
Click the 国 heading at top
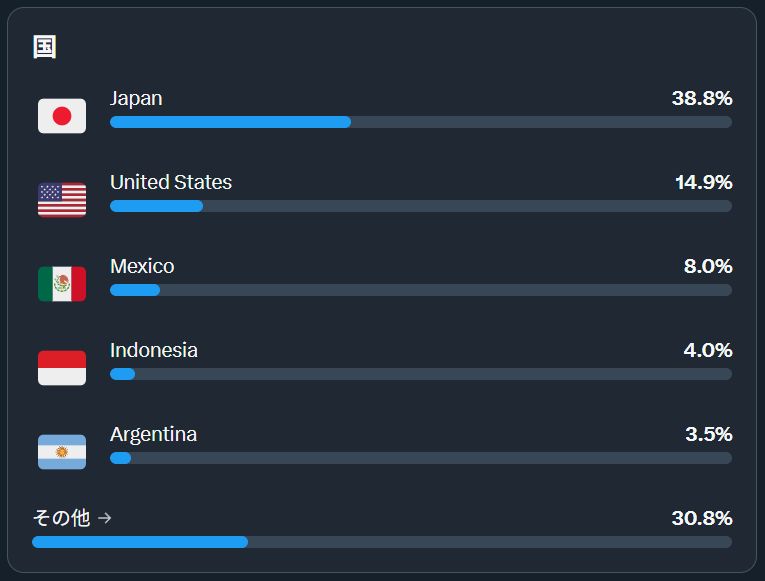45,47
